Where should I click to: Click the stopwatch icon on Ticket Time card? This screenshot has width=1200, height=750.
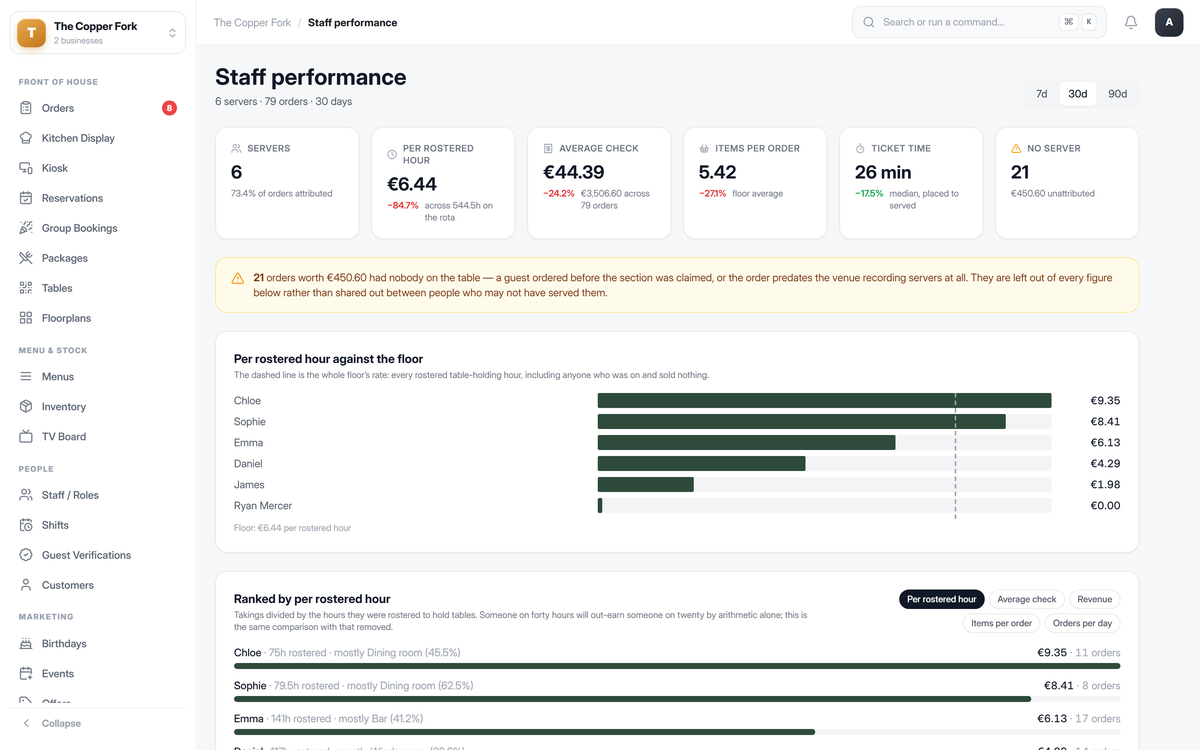tap(860, 148)
